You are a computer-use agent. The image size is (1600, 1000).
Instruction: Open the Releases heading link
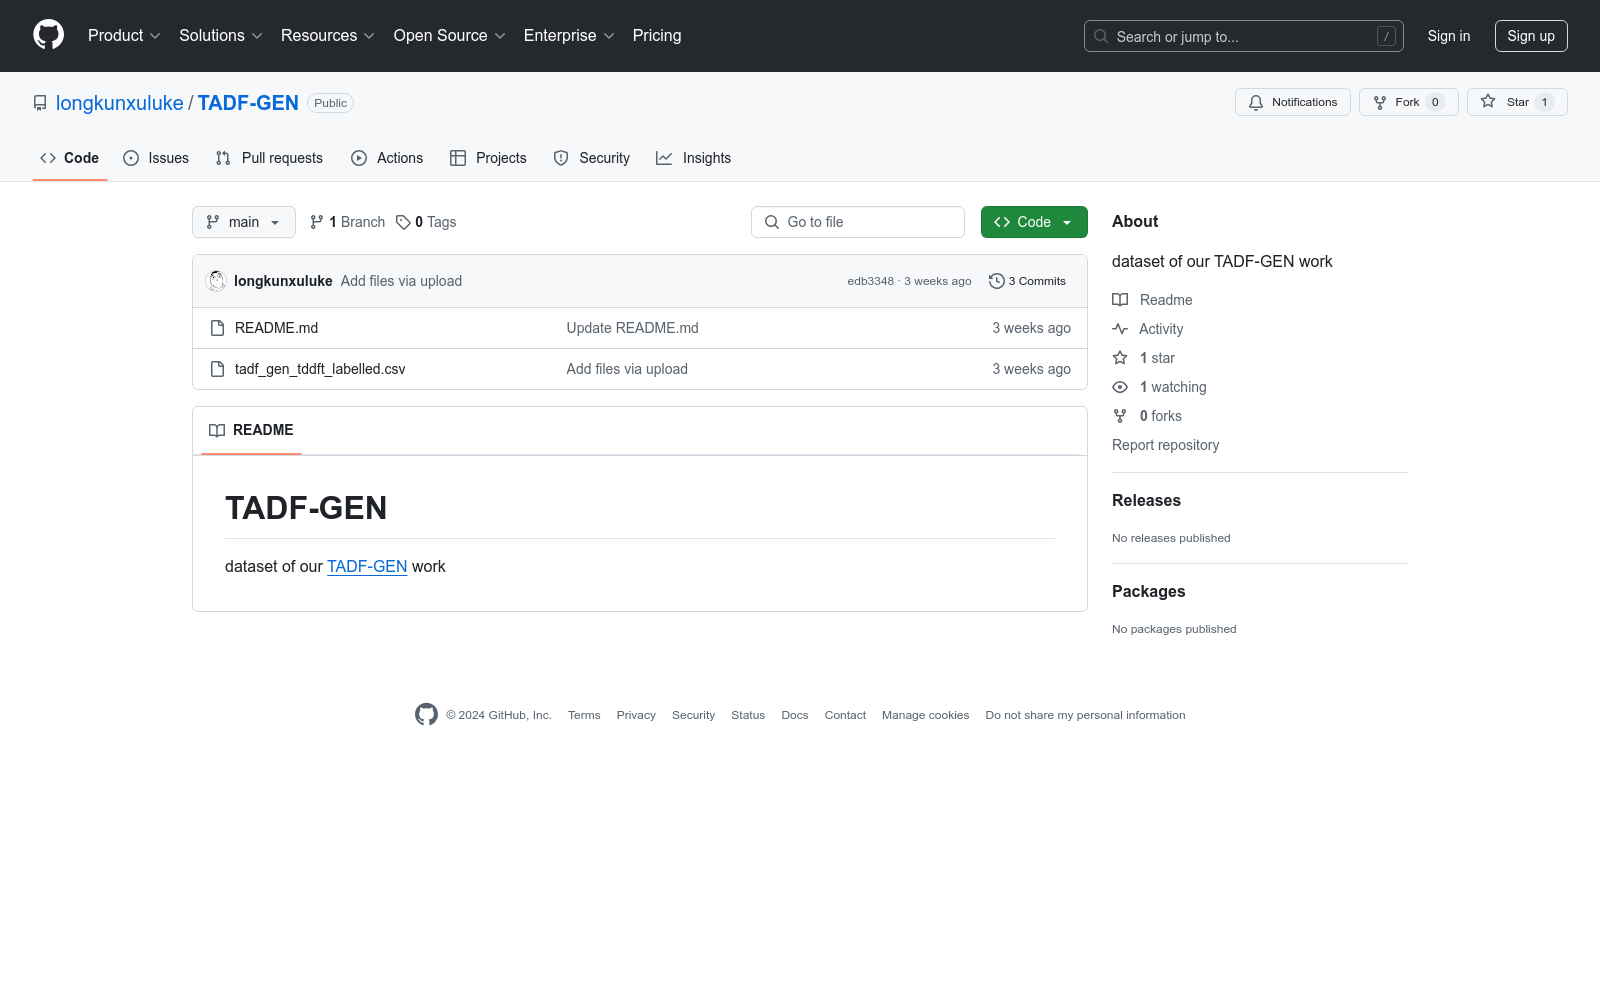click(1146, 500)
